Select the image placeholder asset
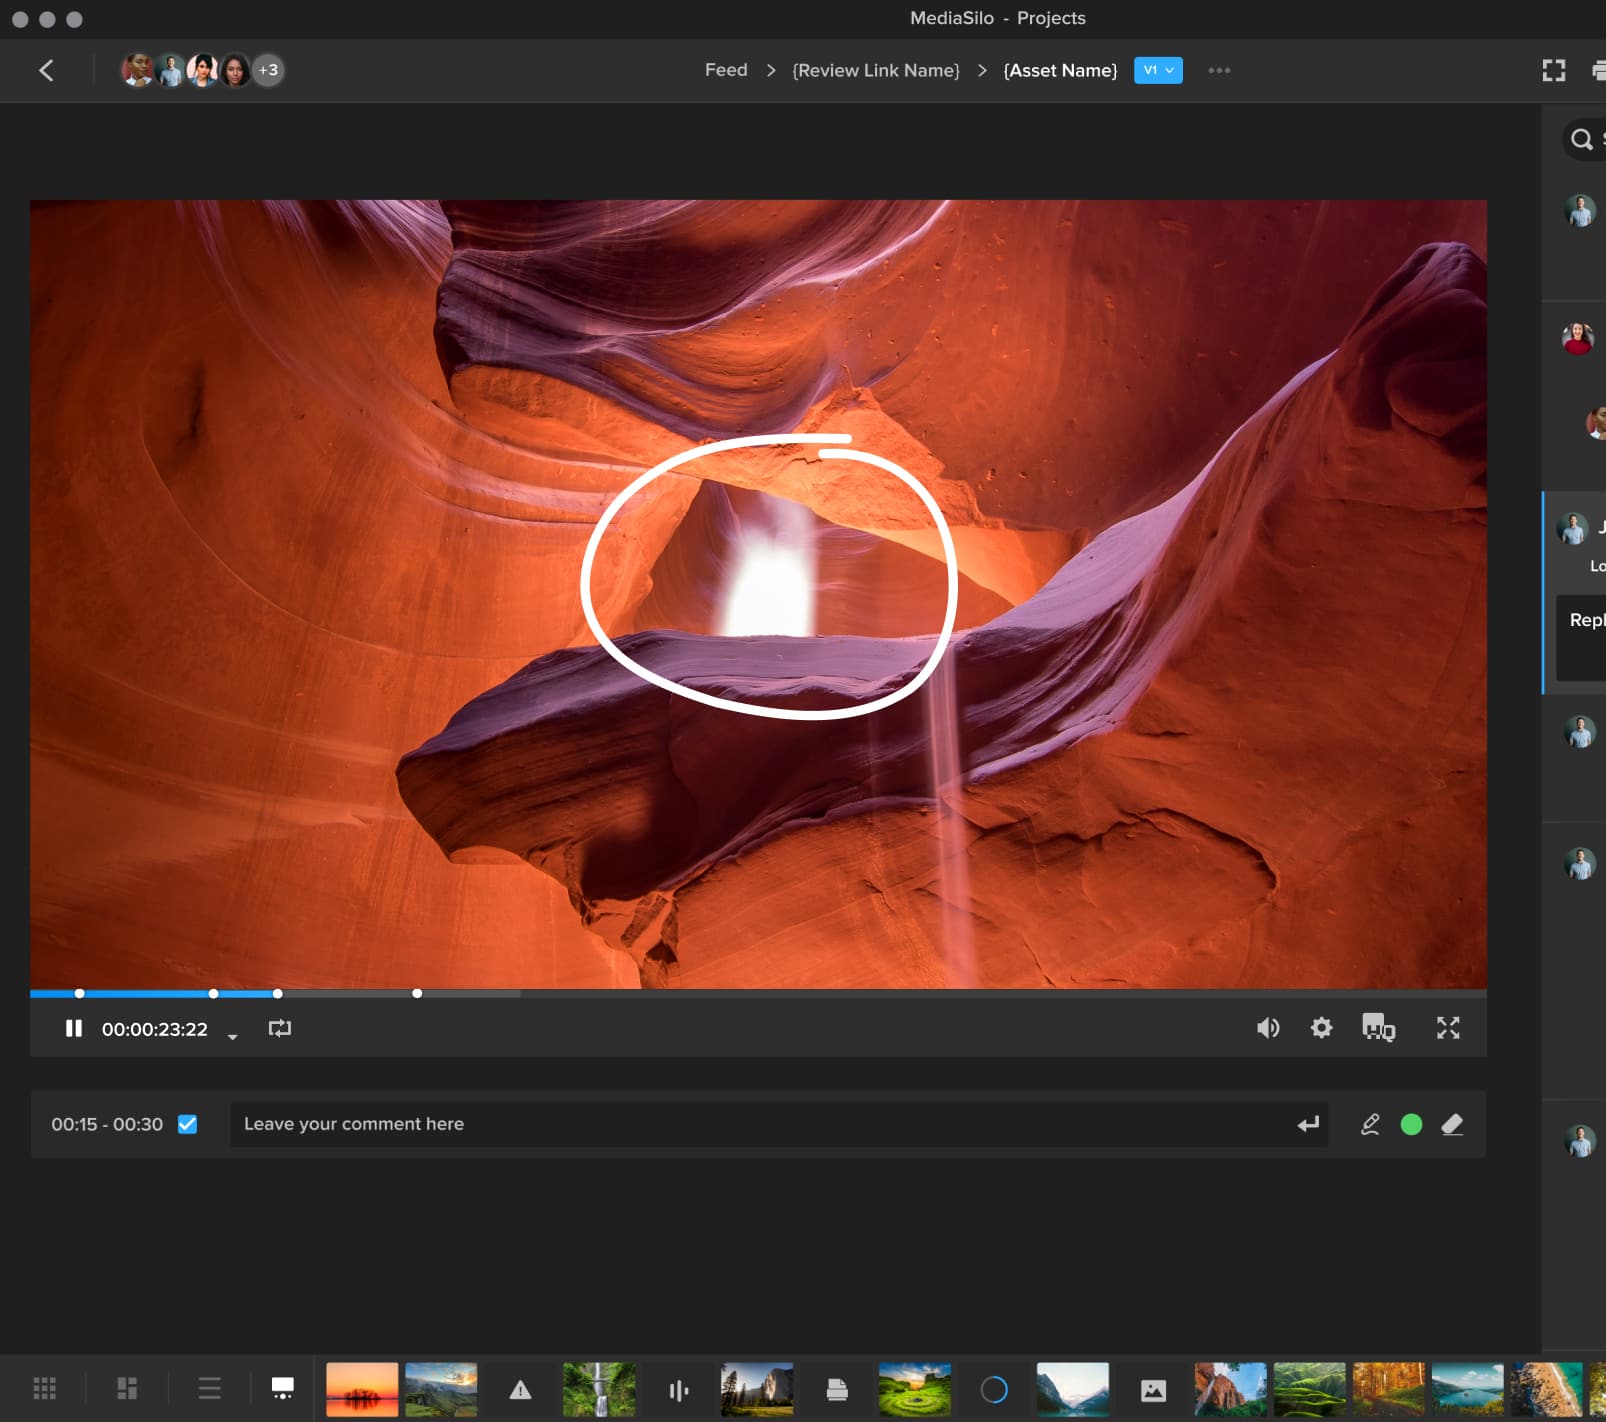 (x=1153, y=1390)
